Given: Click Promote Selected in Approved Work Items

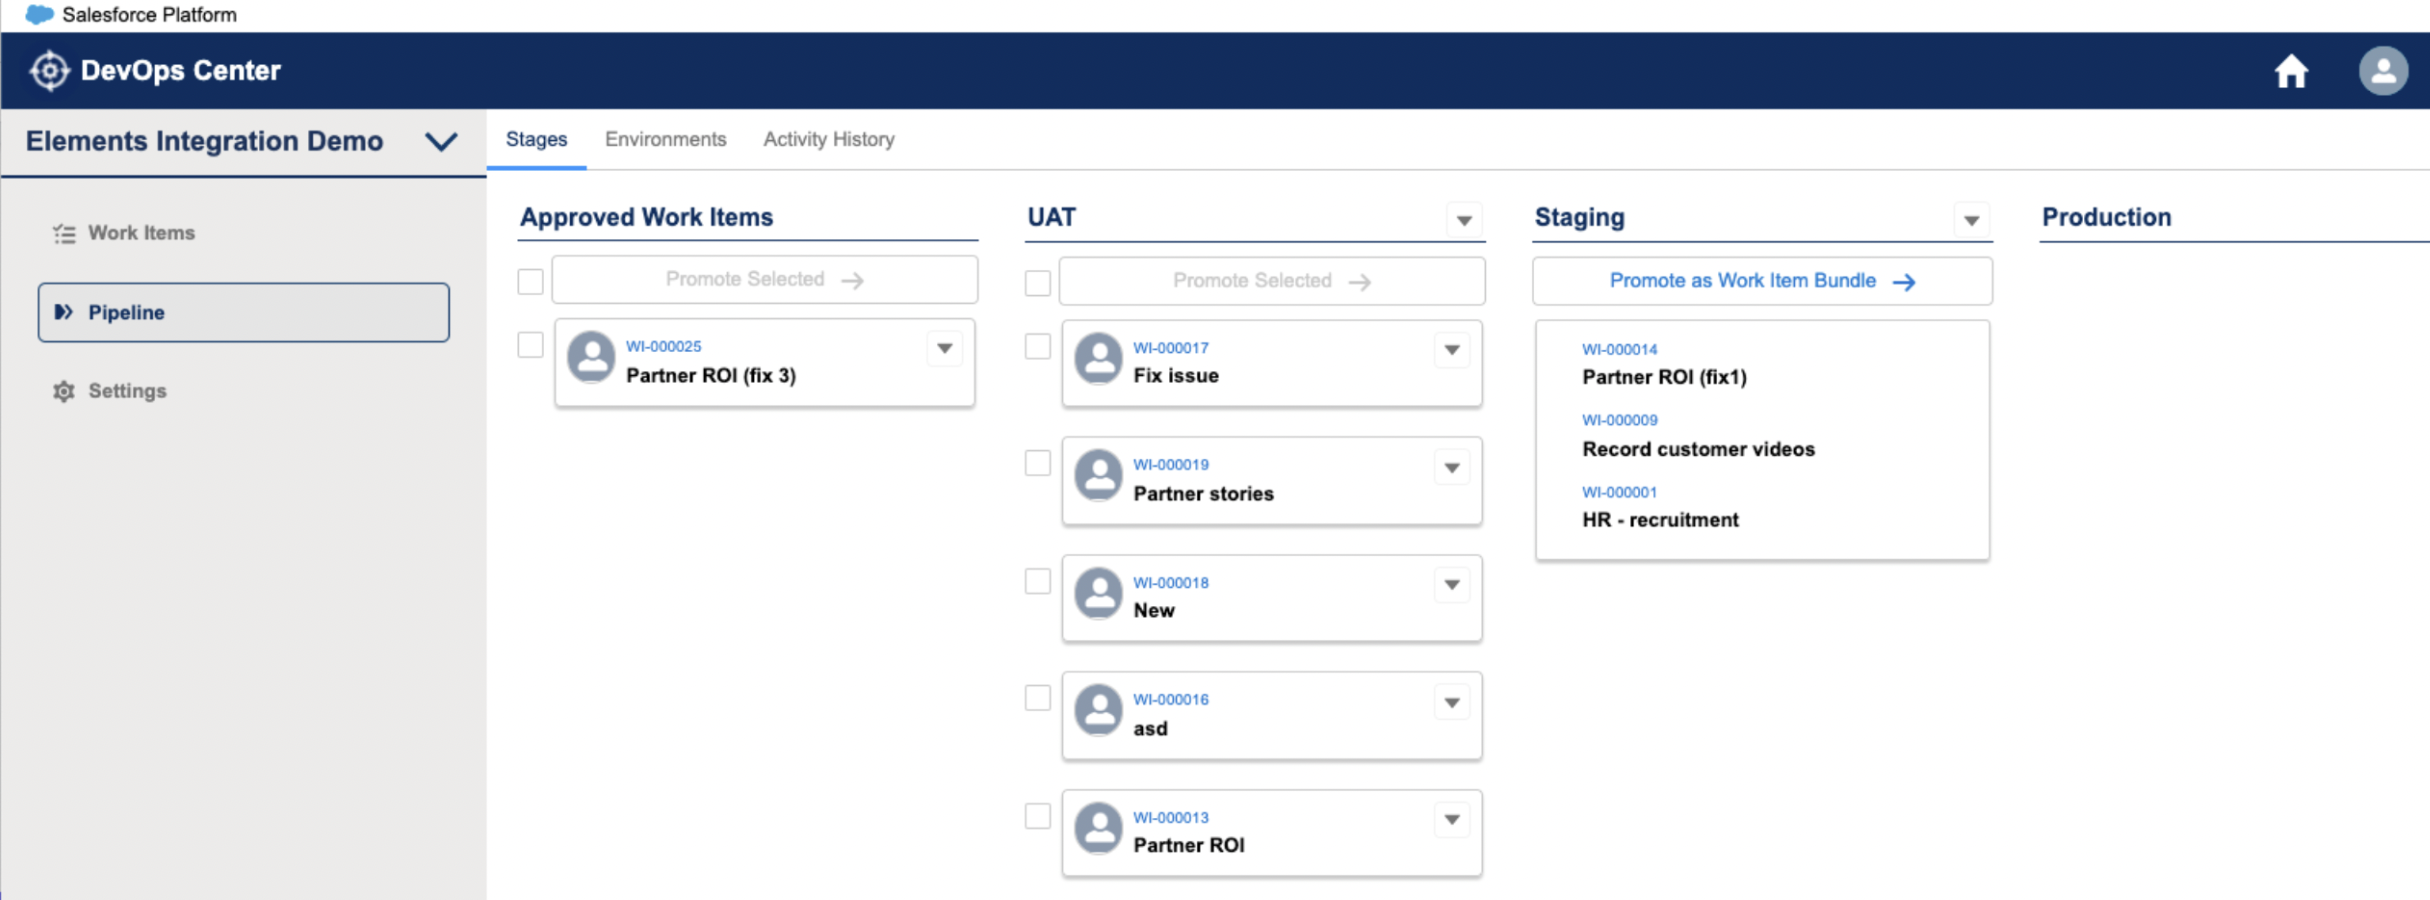Looking at the screenshot, I should click(x=765, y=280).
